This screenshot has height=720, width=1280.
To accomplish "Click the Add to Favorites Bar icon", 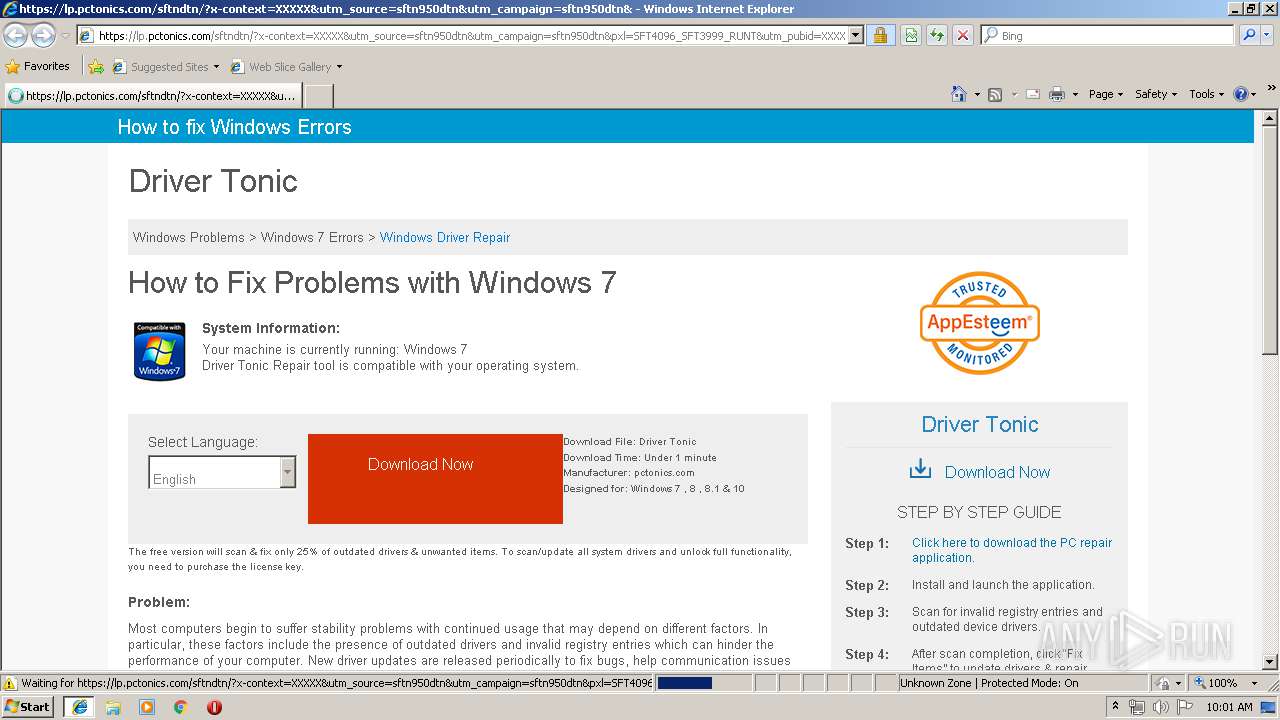I will click(96, 67).
